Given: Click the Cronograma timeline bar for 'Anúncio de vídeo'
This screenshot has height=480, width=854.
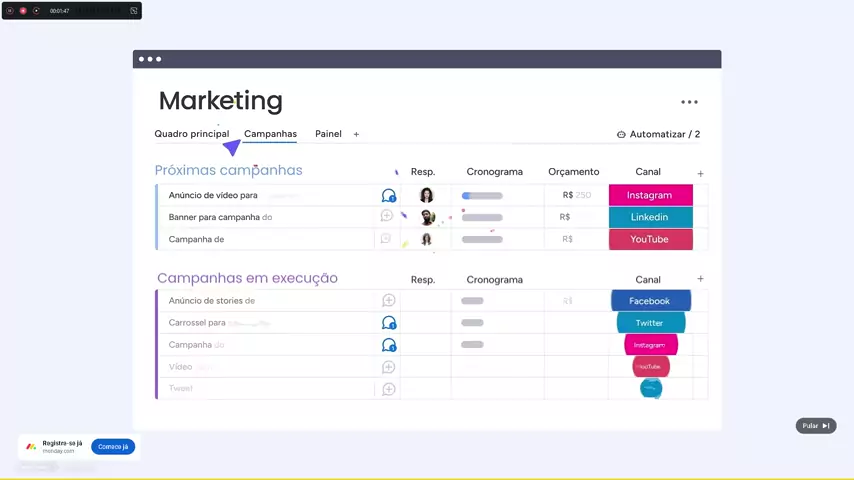Looking at the screenshot, I should point(482,196).
